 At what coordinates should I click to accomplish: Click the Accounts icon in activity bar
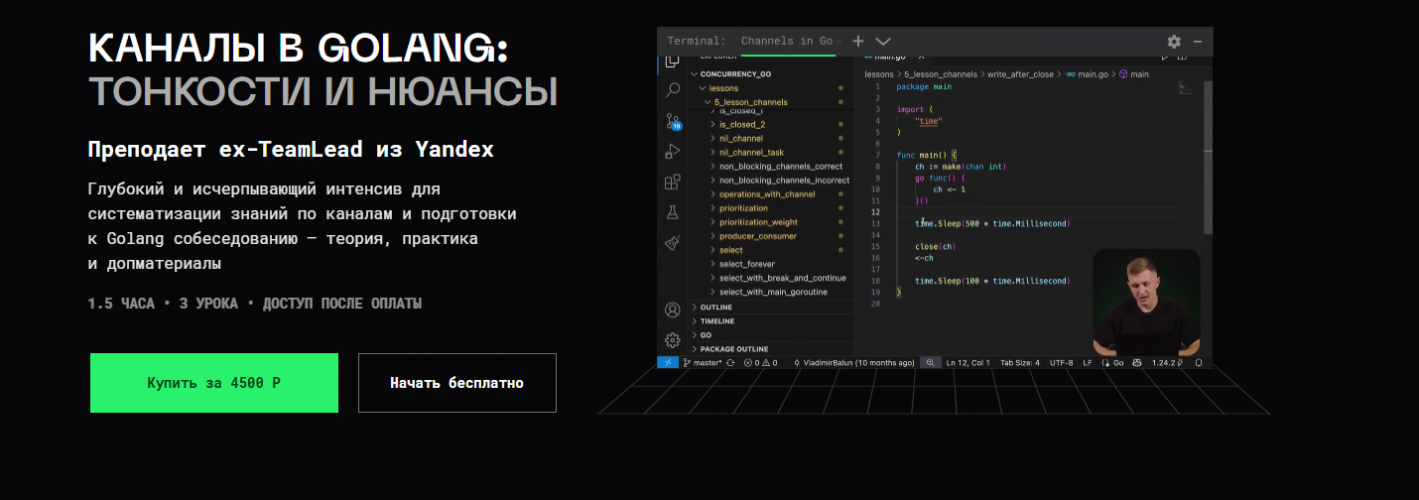pos(672,310)
